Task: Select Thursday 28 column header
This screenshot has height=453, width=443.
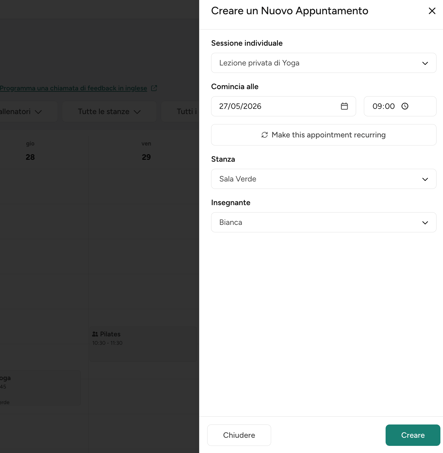Action: point(30,151)
